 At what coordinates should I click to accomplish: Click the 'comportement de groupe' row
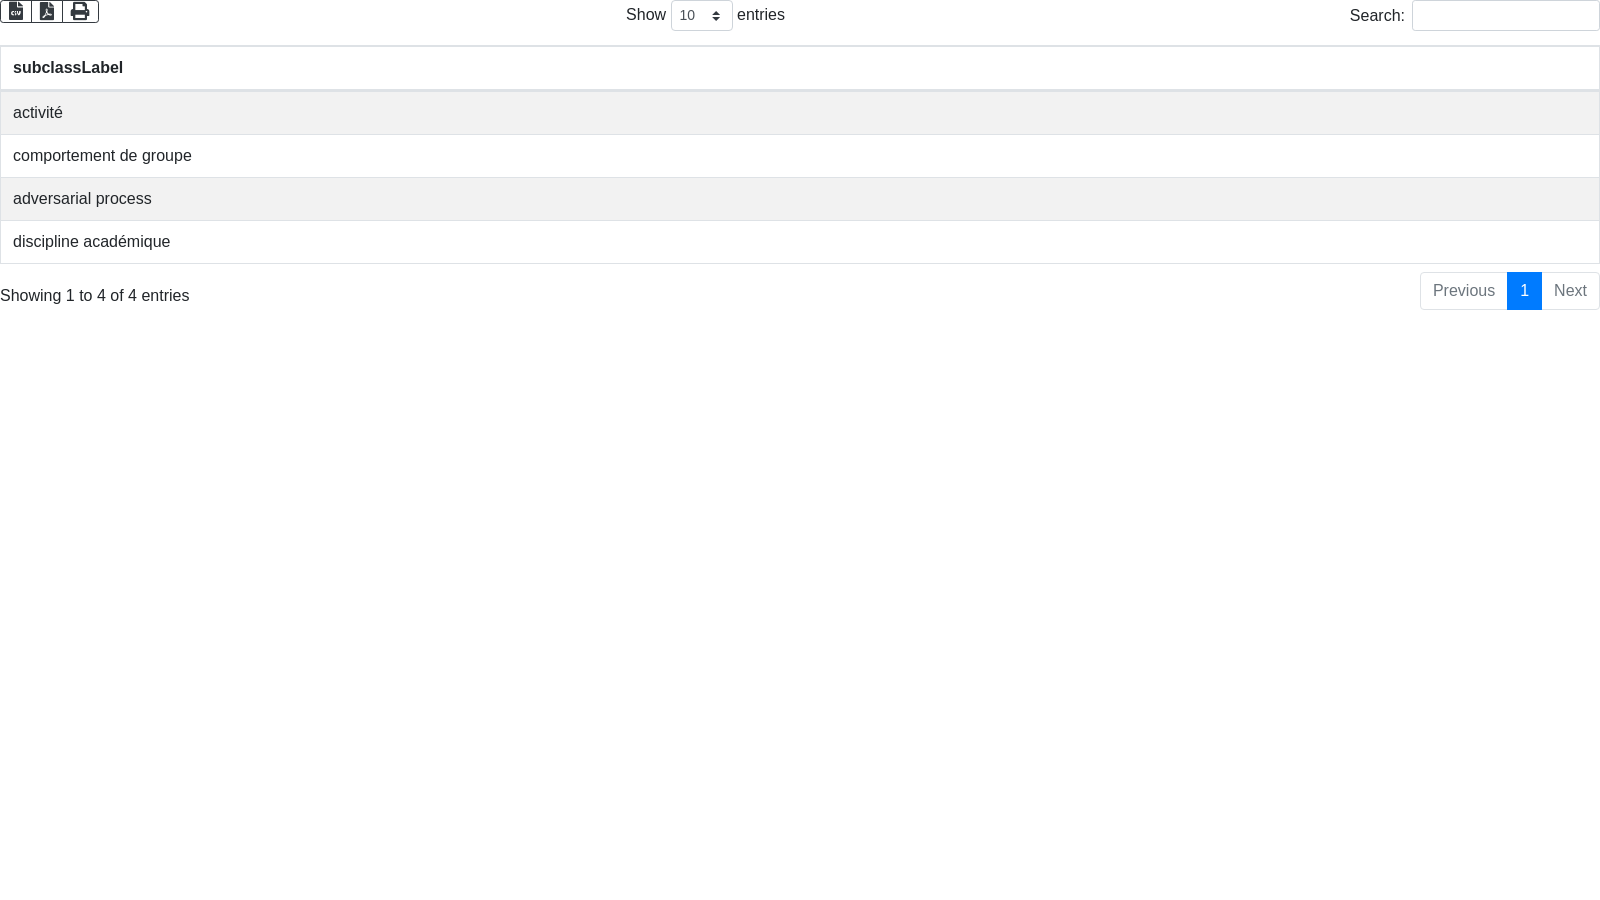point(102,156)
